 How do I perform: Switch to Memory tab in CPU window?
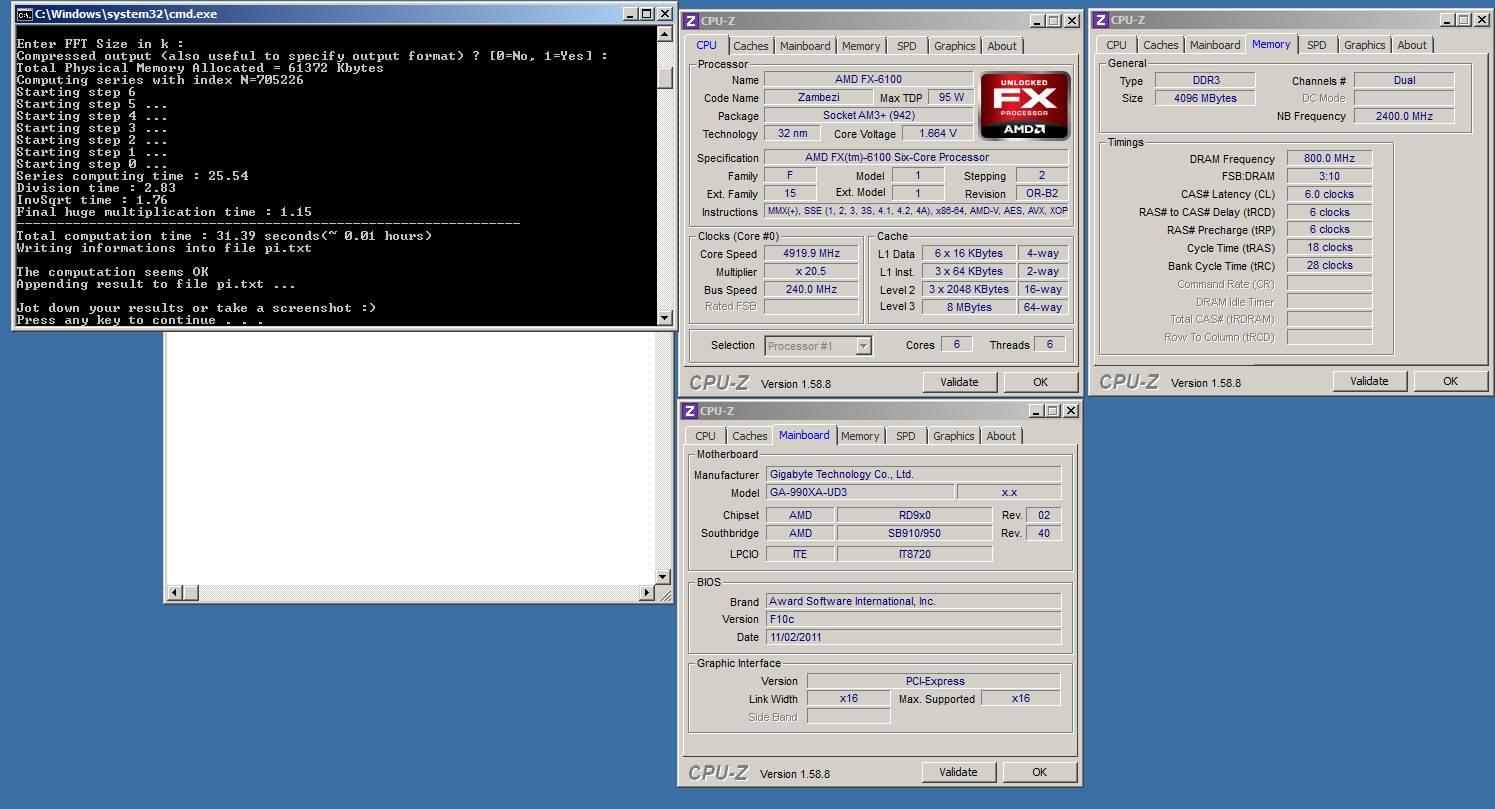coord(861,46)
